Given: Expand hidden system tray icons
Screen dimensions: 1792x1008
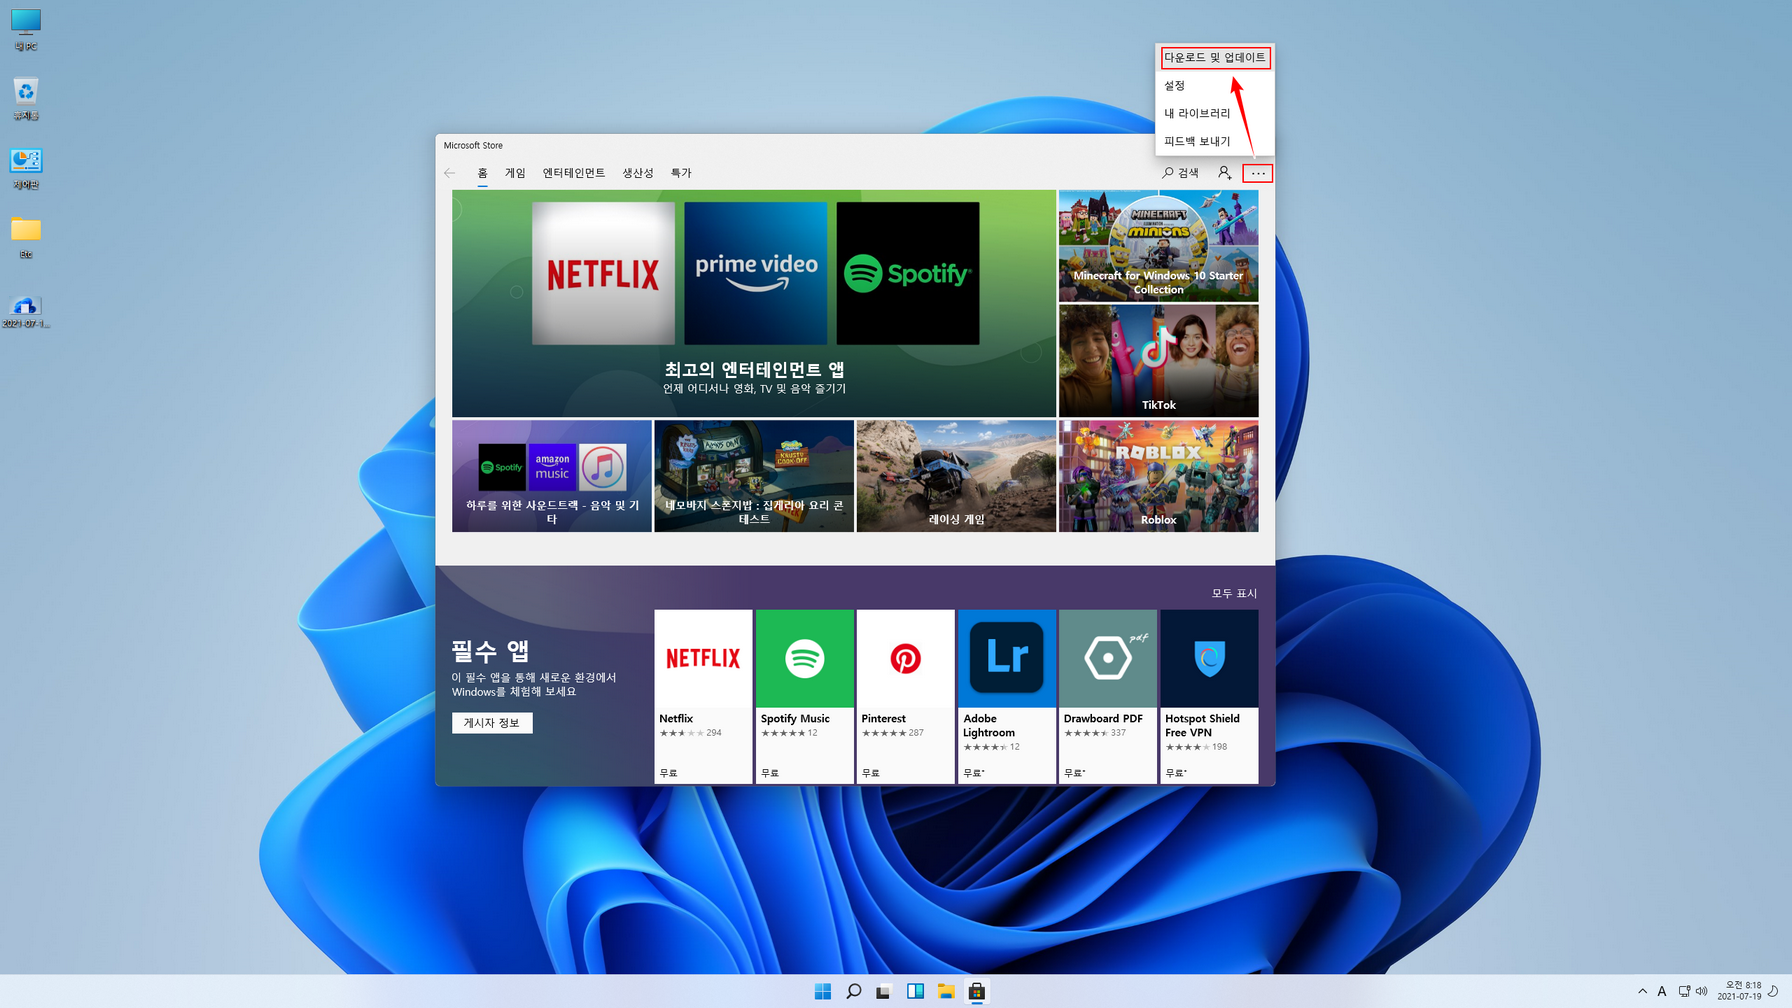Looking at the screenshot, I should coord(1642,992).
